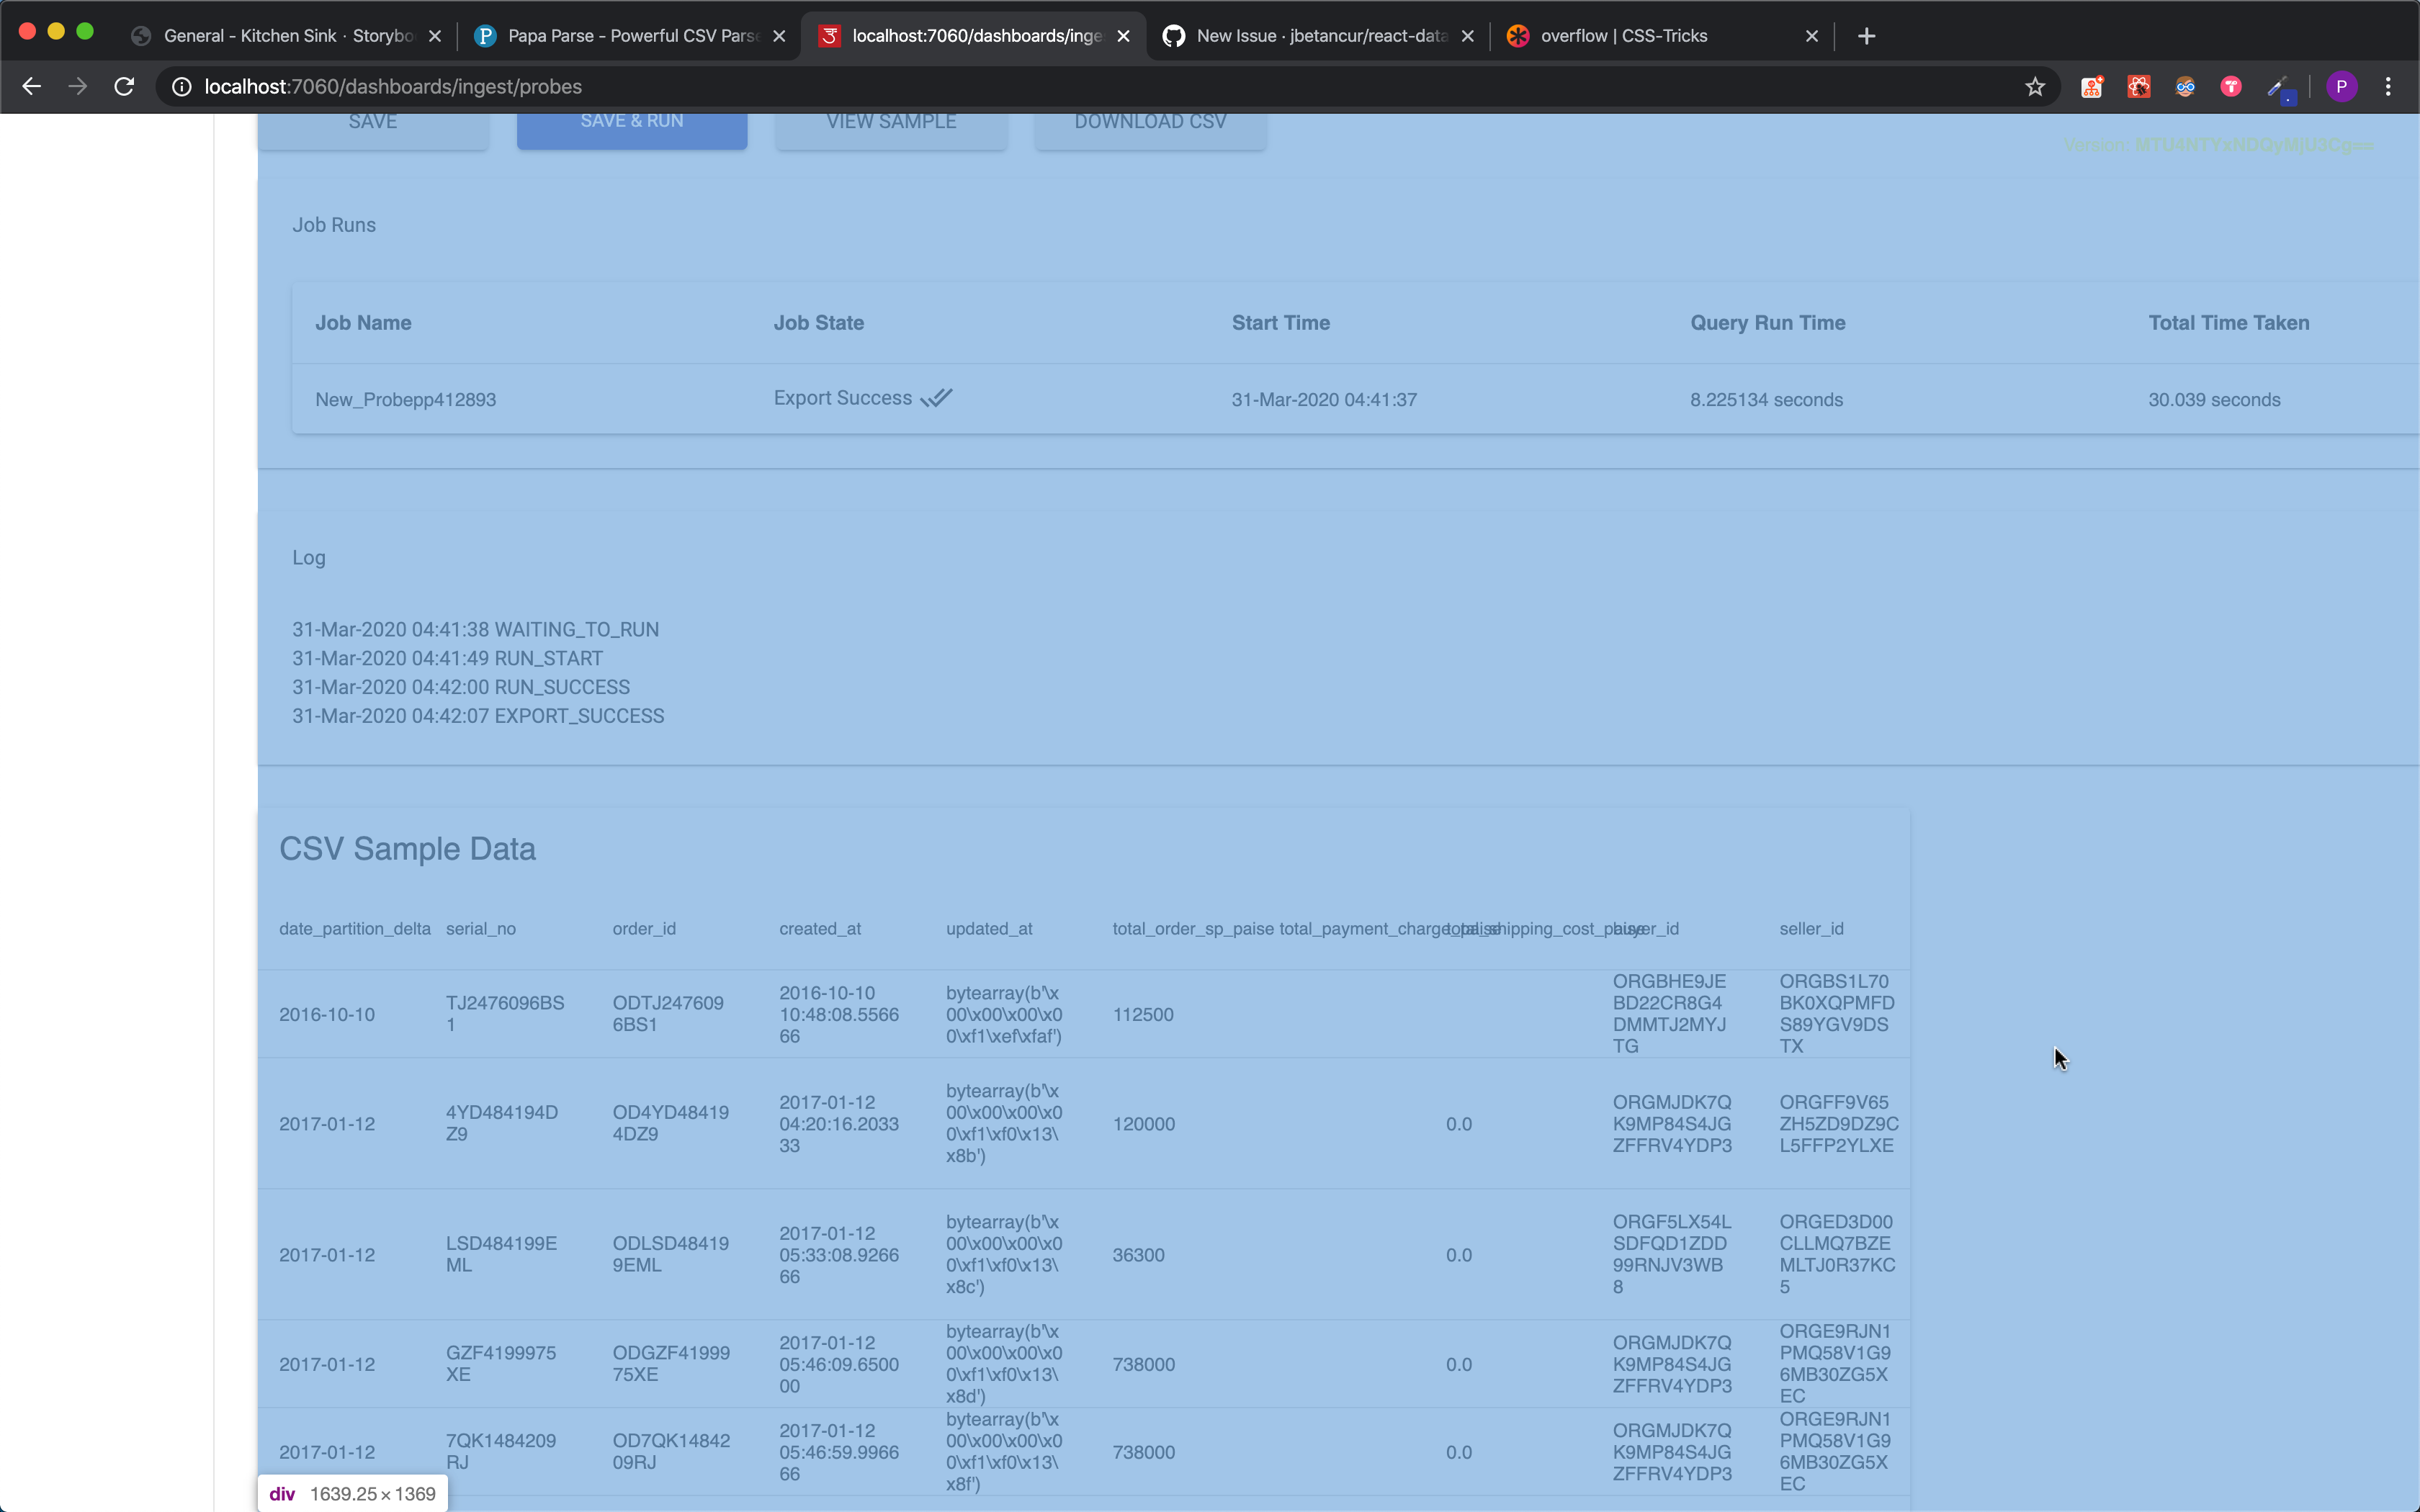Viewport: 2420px width, 1512px height.
Task: Click the 8.225134 seconds cell
Action: click(1766, 400)
